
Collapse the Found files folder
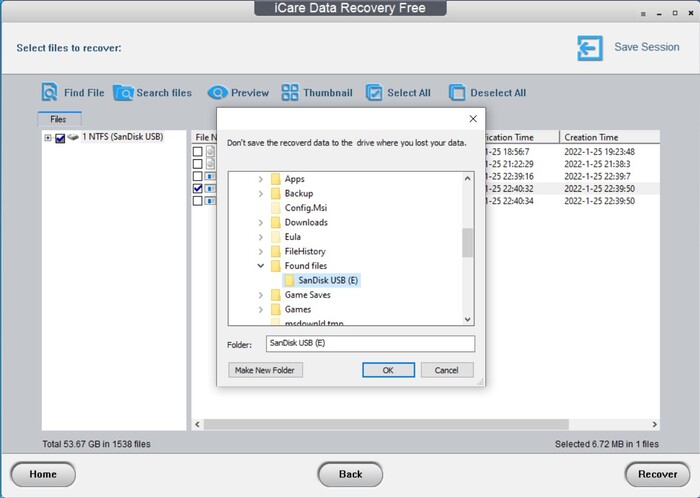[261, 266]
